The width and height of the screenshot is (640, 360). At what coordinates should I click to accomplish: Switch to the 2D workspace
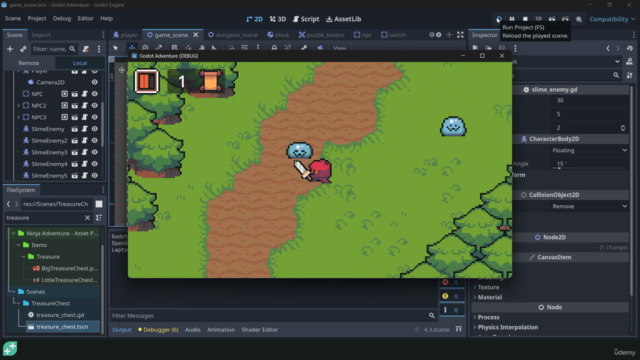254,19
